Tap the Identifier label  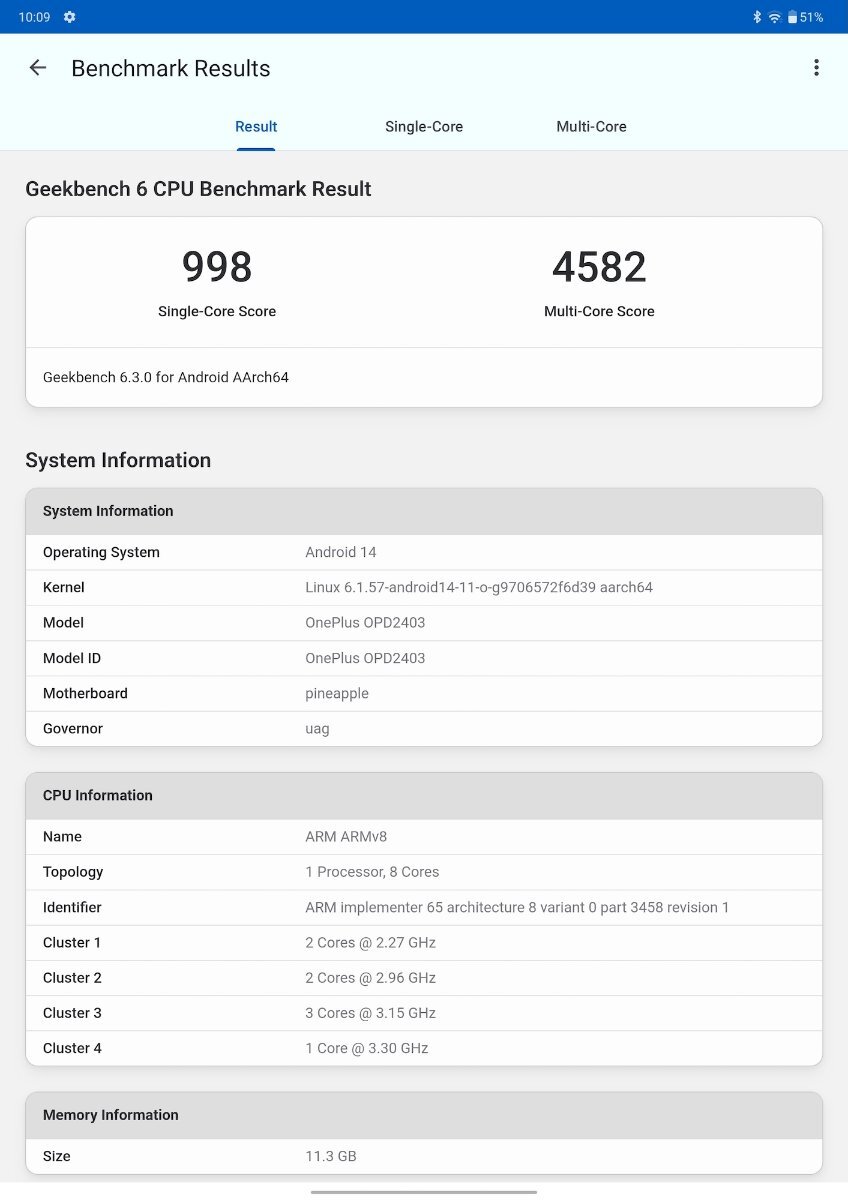click(x=72, y=907)
